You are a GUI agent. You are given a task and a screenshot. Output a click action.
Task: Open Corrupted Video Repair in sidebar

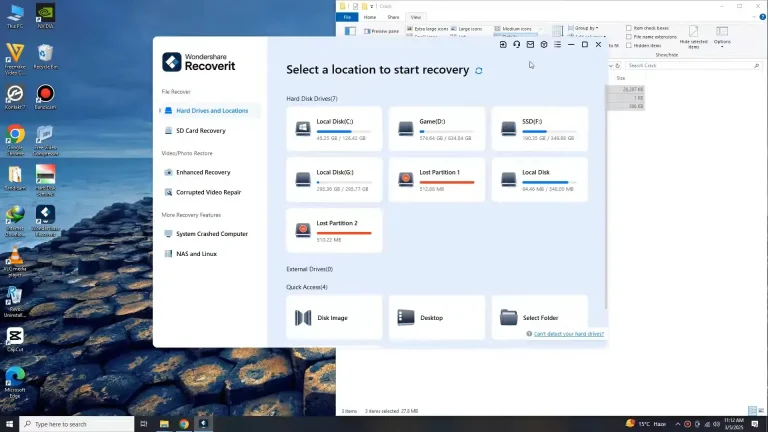[x=210, y=192]
